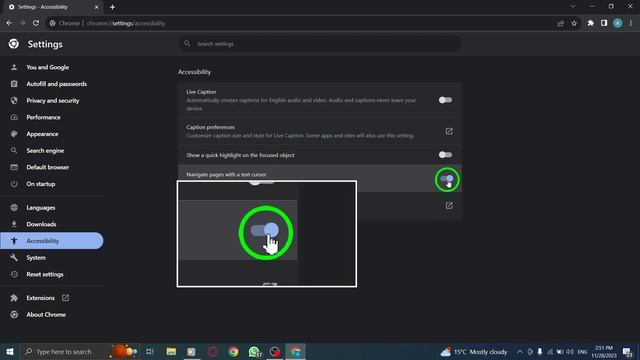Go to Privacy and security settings
This screenshot has width=640, height=360.
click(53, 101)
